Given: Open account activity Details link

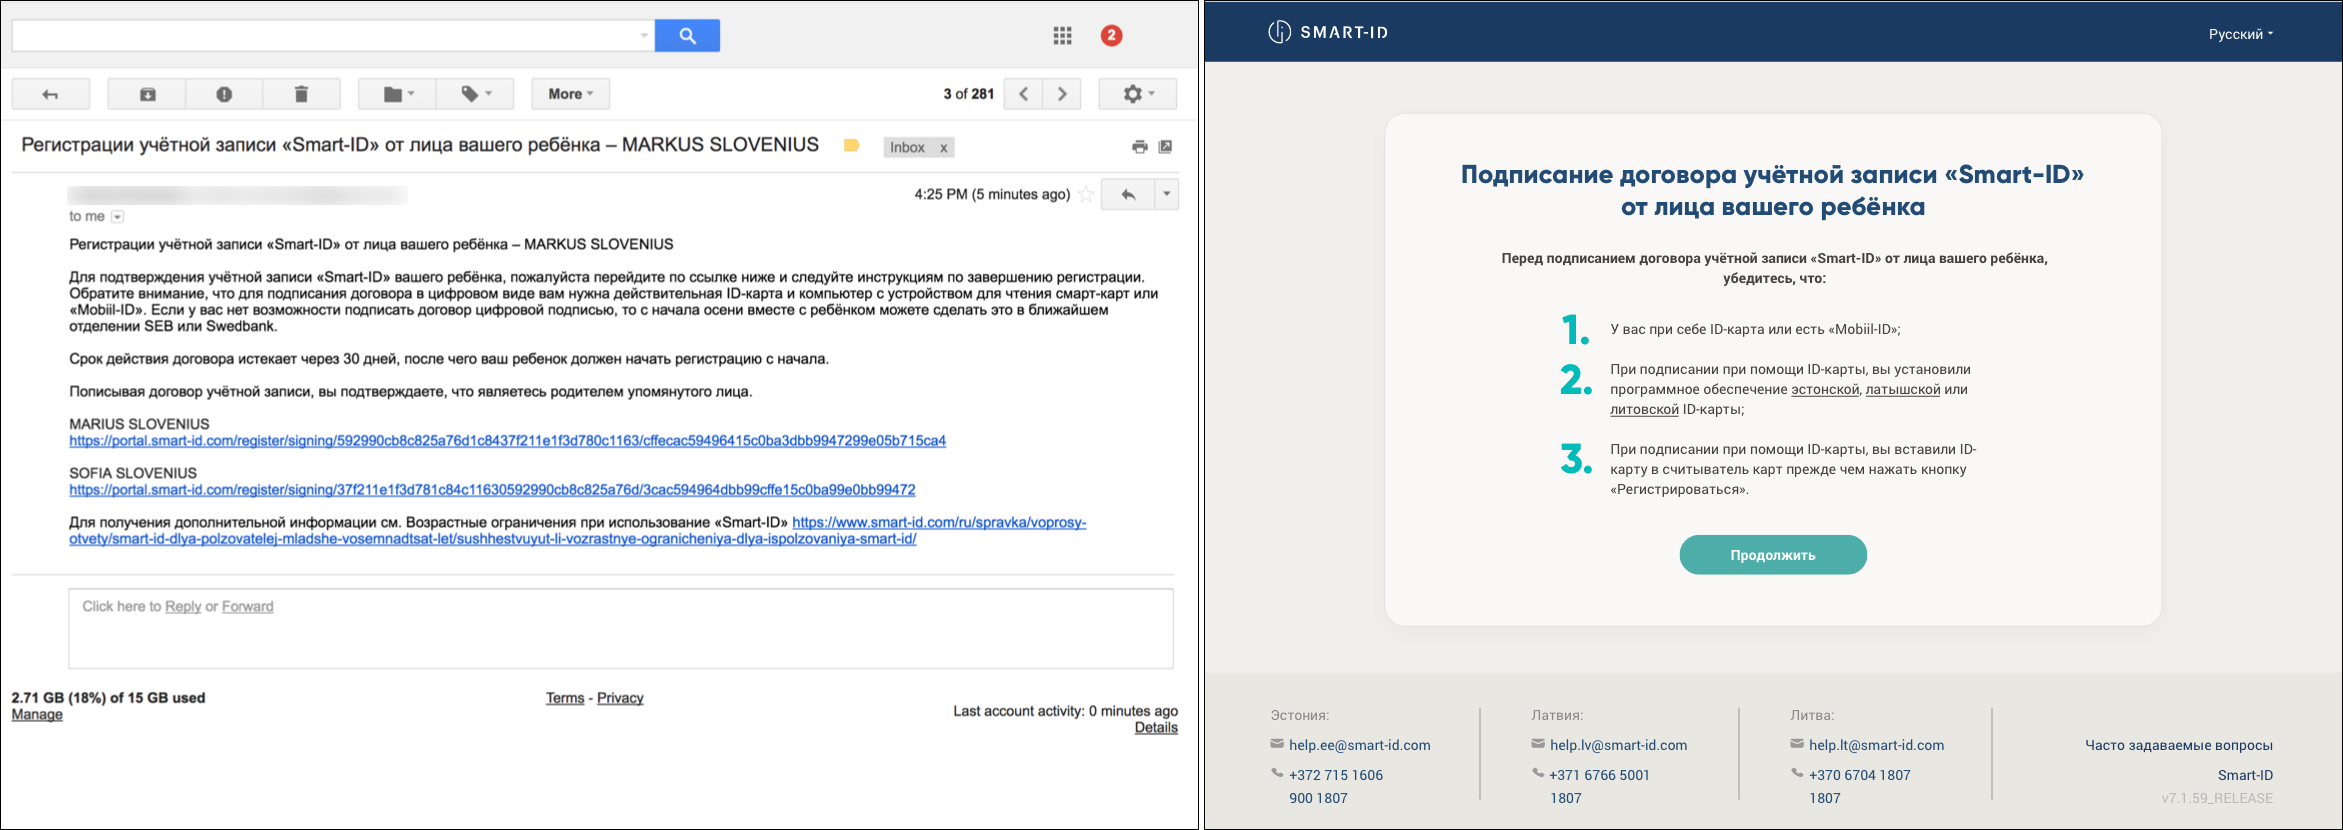Looking at the screenshot, I should pyautogui.click(x=1156, y=727).
